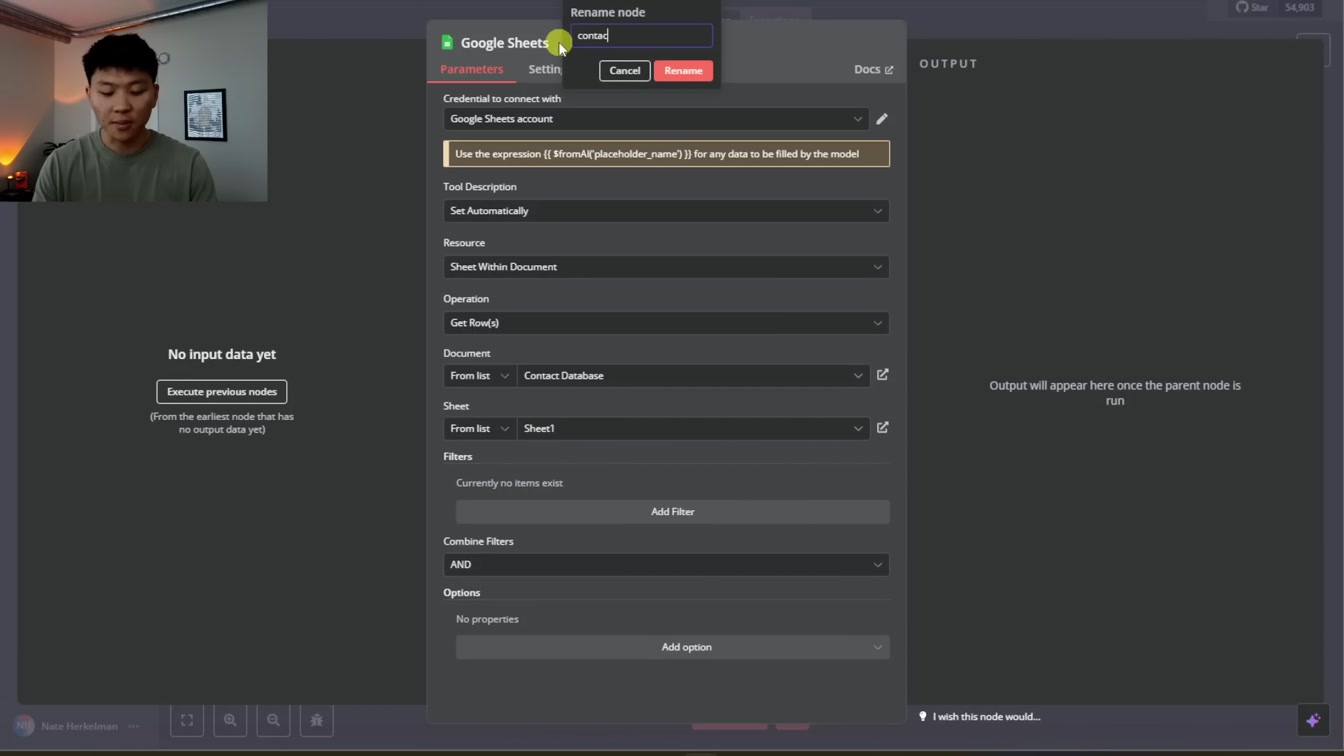Select Sheet1 sheet dropdown
Image resolution: width=1344 pixels, height=756 pixels.
point(693,428)
